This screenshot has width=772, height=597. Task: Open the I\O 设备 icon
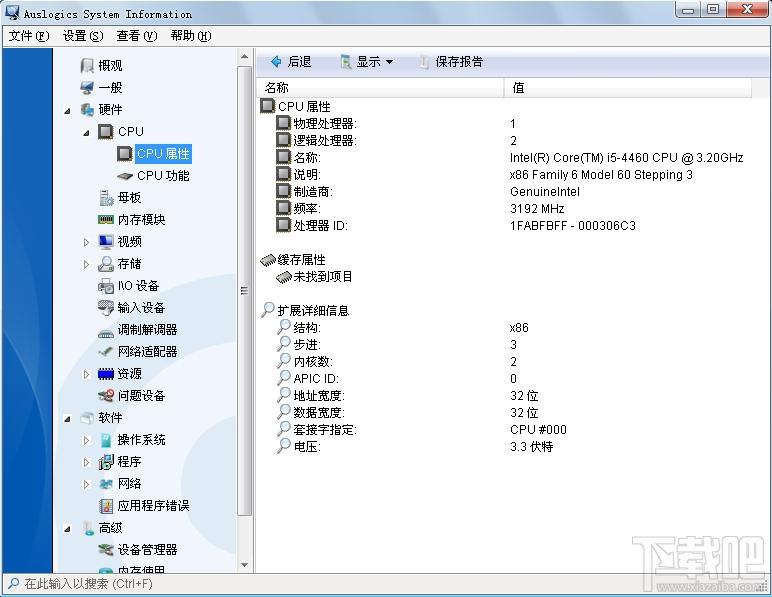[106, 286]
